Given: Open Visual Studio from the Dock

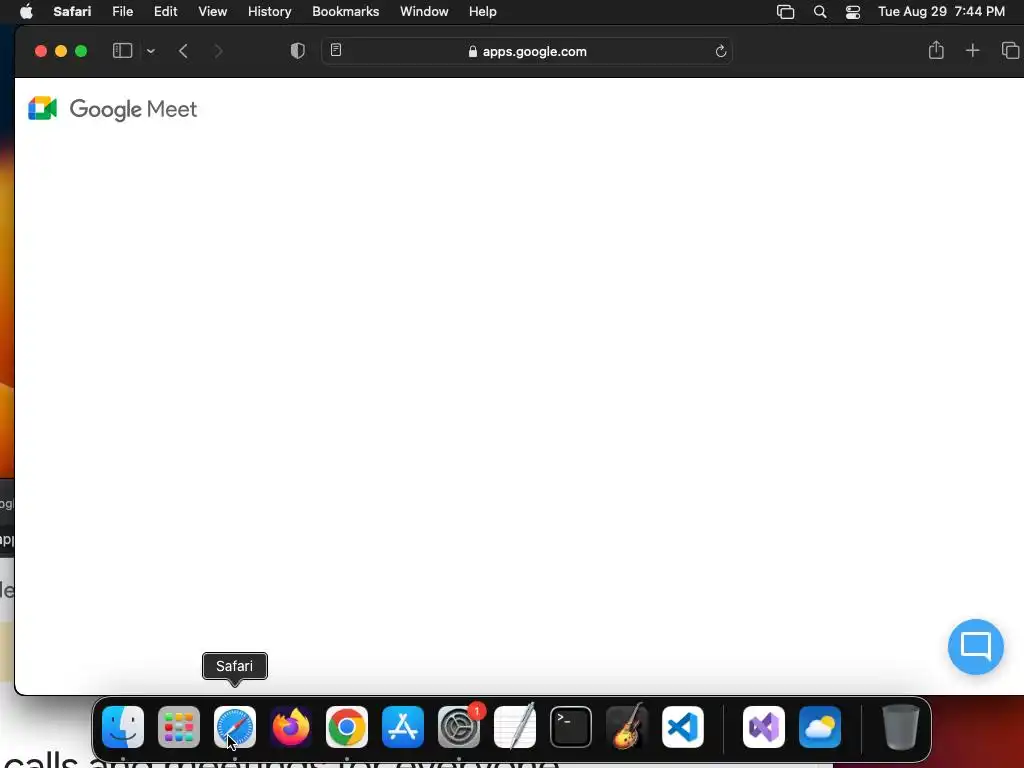Looking at the screenshot, I should (x=764, y=727).
